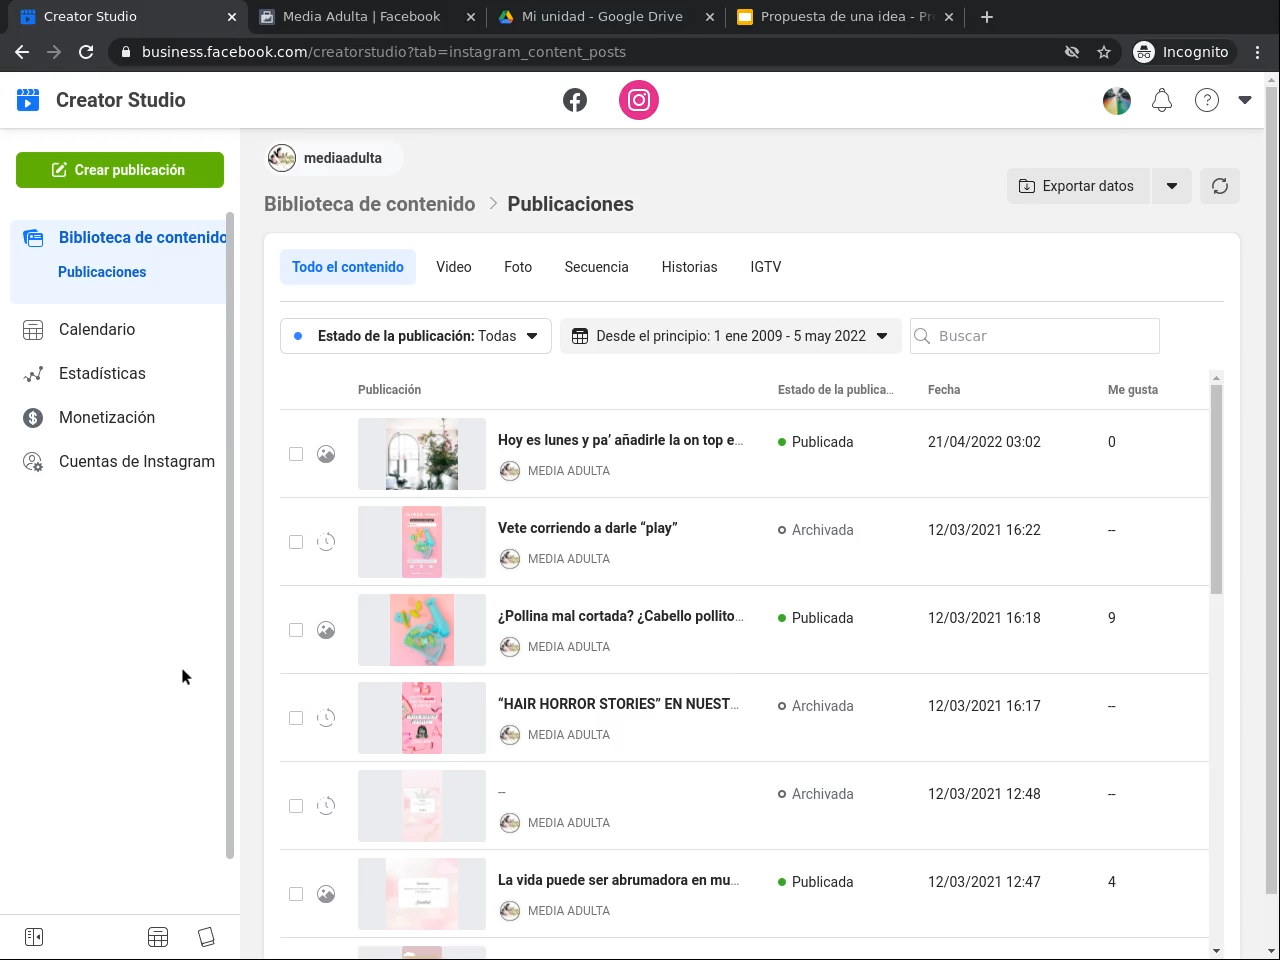
Task: Click the "Crear publicación" button
Action: click(120, 170)
